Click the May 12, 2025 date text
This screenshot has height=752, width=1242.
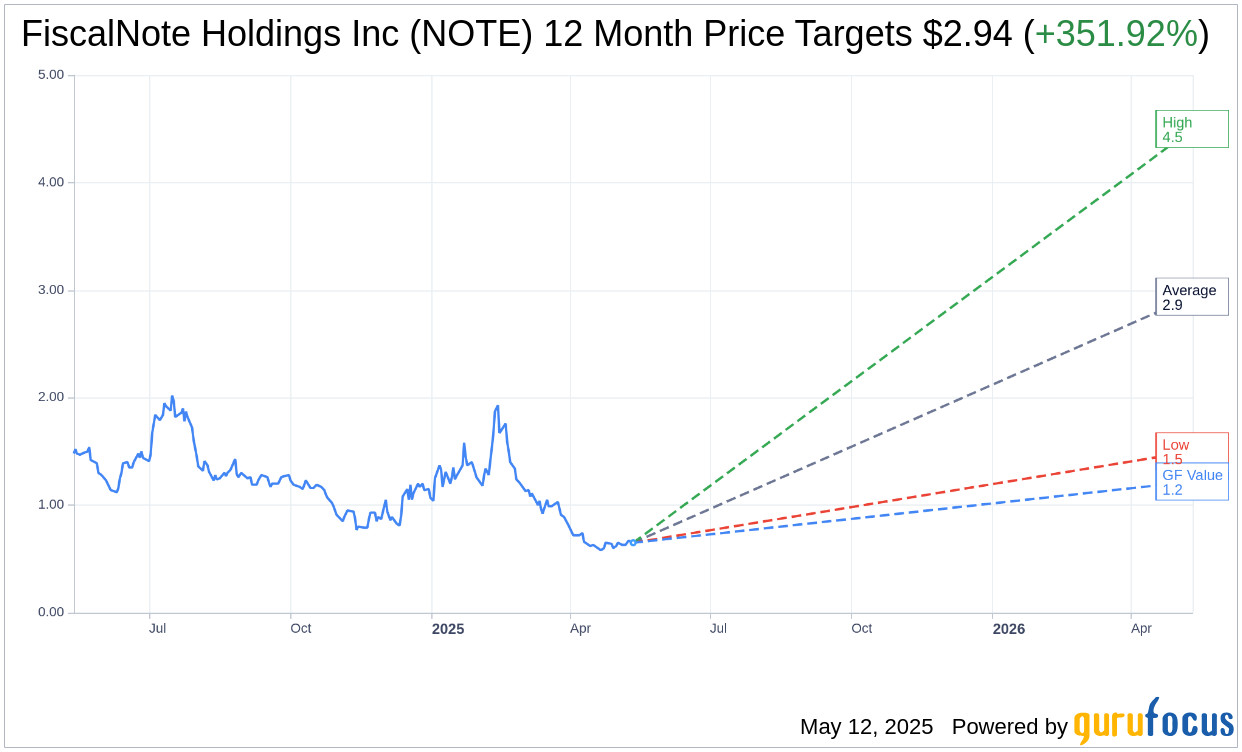(x=866, y=726)
